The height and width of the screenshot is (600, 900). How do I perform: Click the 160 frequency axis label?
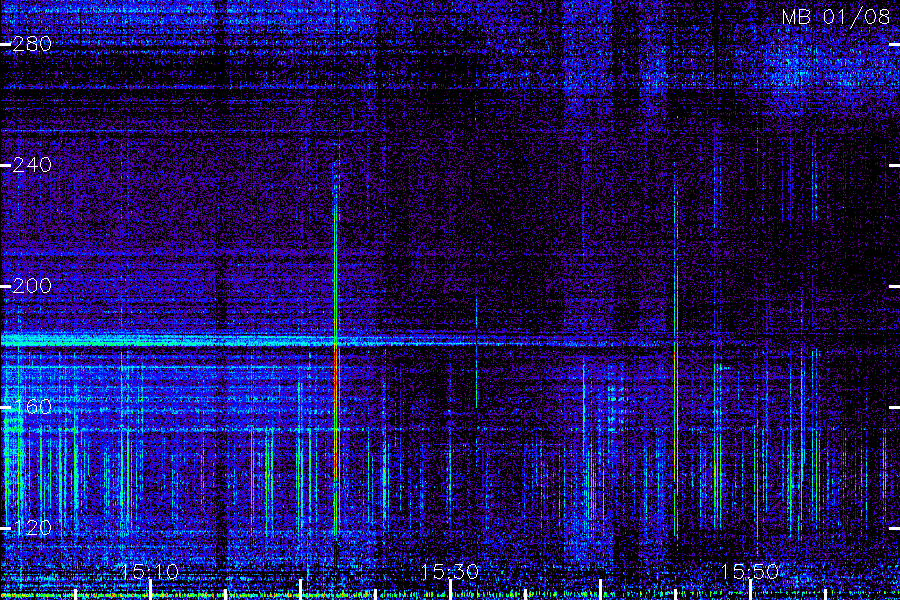[x=32, y=407]
